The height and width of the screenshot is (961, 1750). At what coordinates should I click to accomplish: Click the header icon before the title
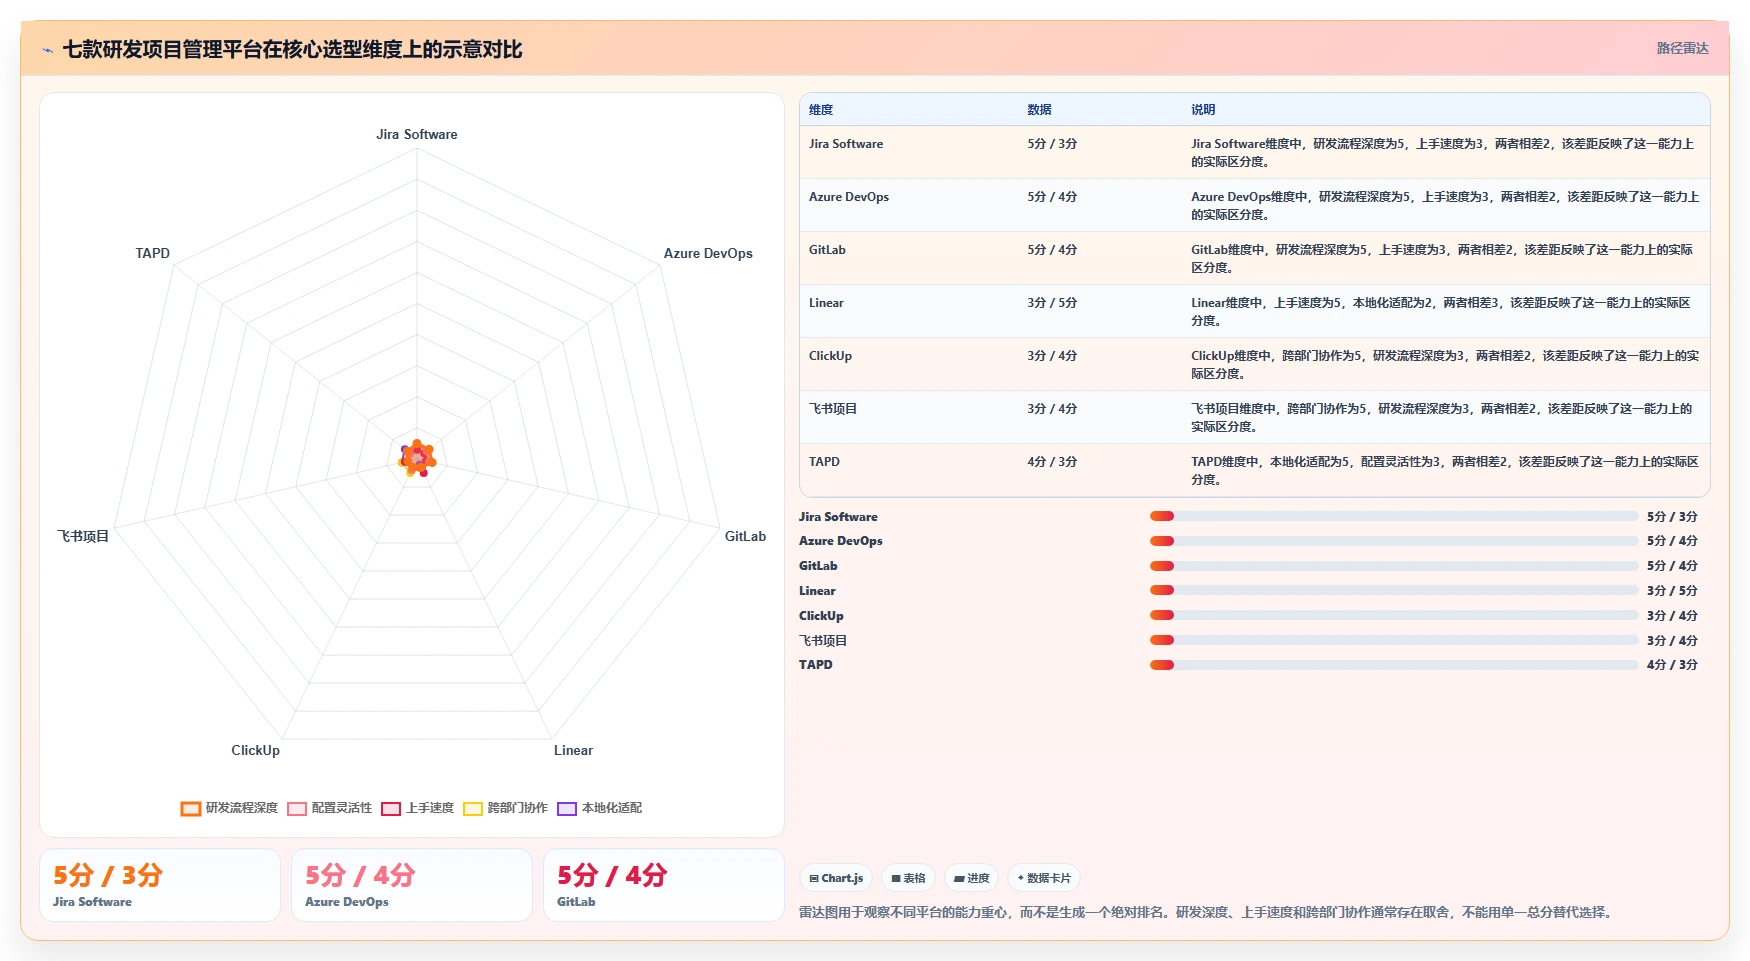[47, 50]
